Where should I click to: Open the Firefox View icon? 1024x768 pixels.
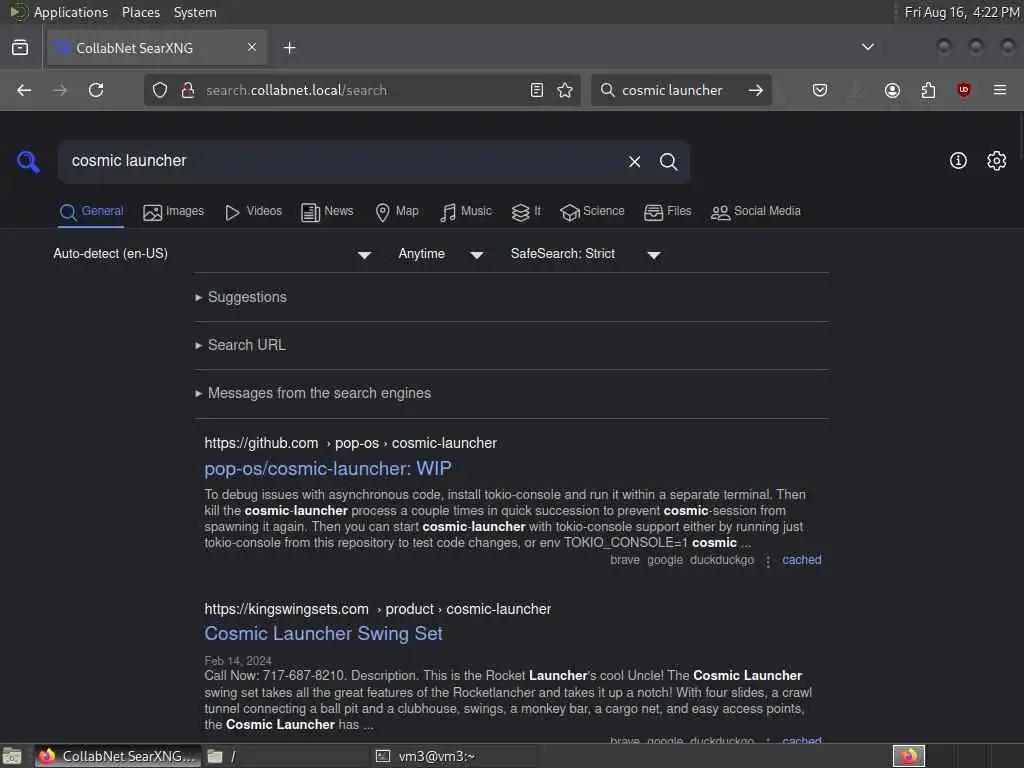pos(20,48)
